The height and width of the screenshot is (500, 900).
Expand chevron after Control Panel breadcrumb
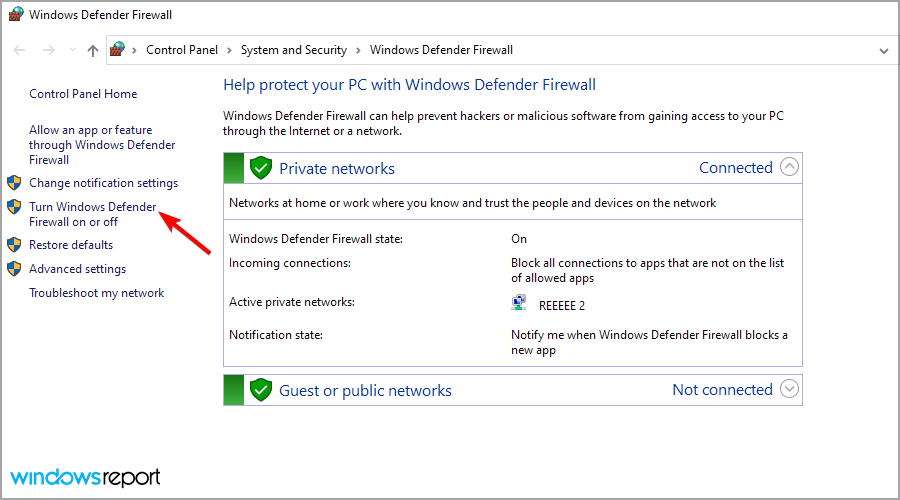coord(229,51)
